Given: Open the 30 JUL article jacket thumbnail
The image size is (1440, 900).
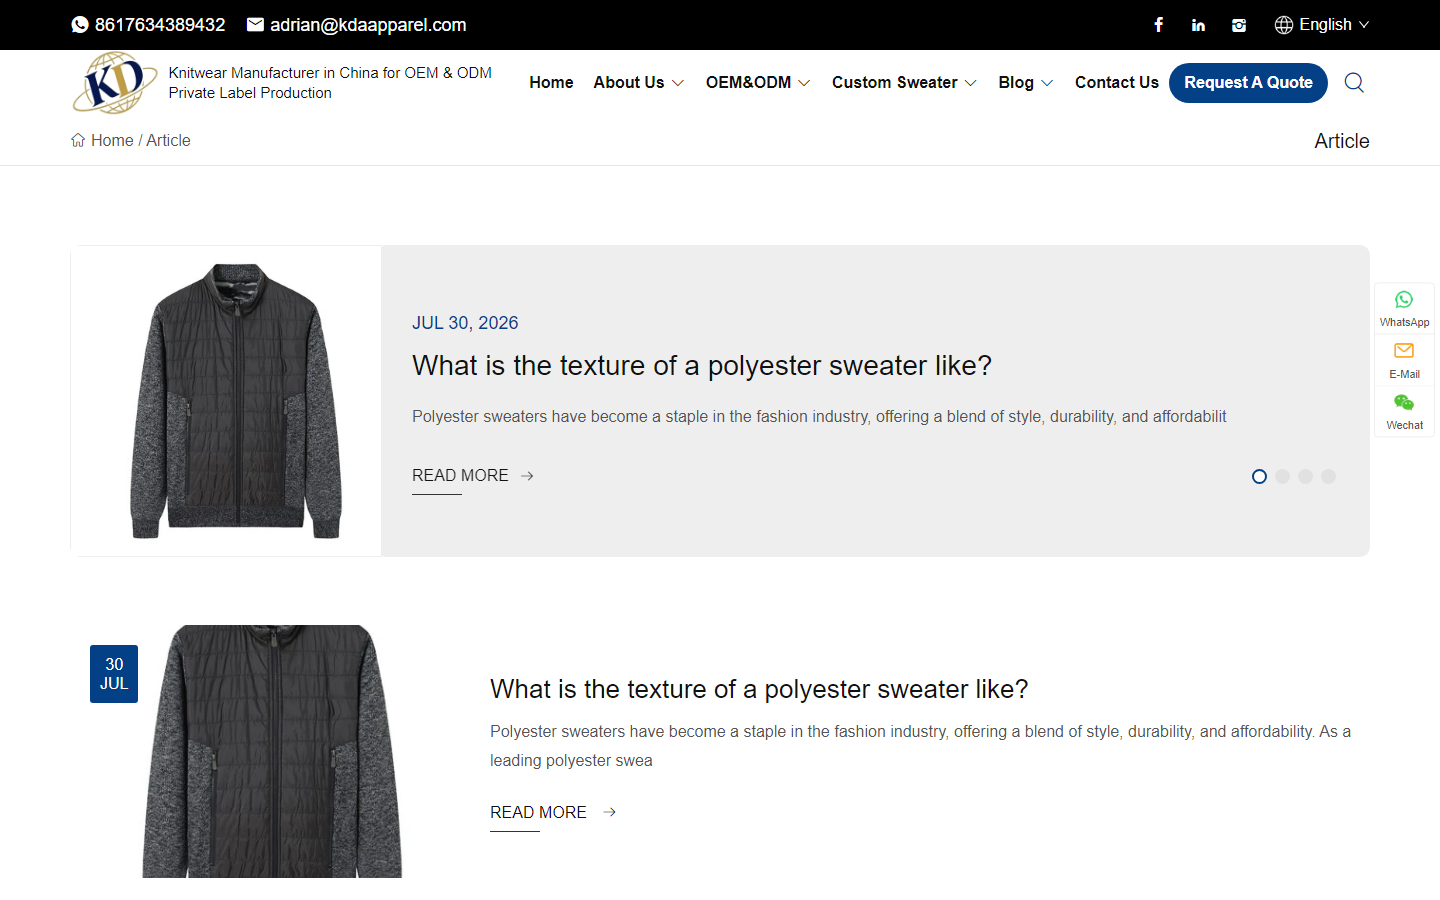Looking at the screenshot, I should [272, 751].
